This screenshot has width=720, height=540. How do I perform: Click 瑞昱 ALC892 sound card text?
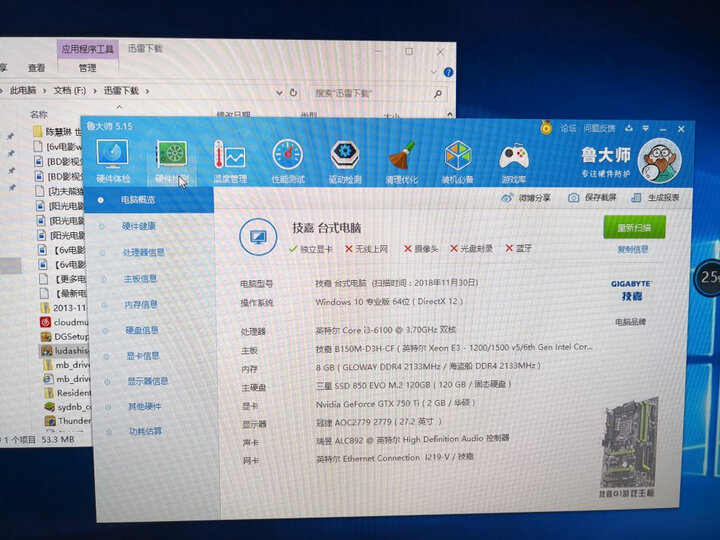coord(412,439)
